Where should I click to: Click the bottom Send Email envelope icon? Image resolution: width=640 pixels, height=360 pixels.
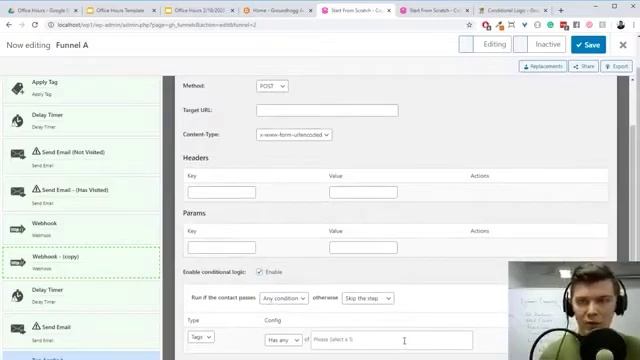pyautogui.click(x=18, y=329)
